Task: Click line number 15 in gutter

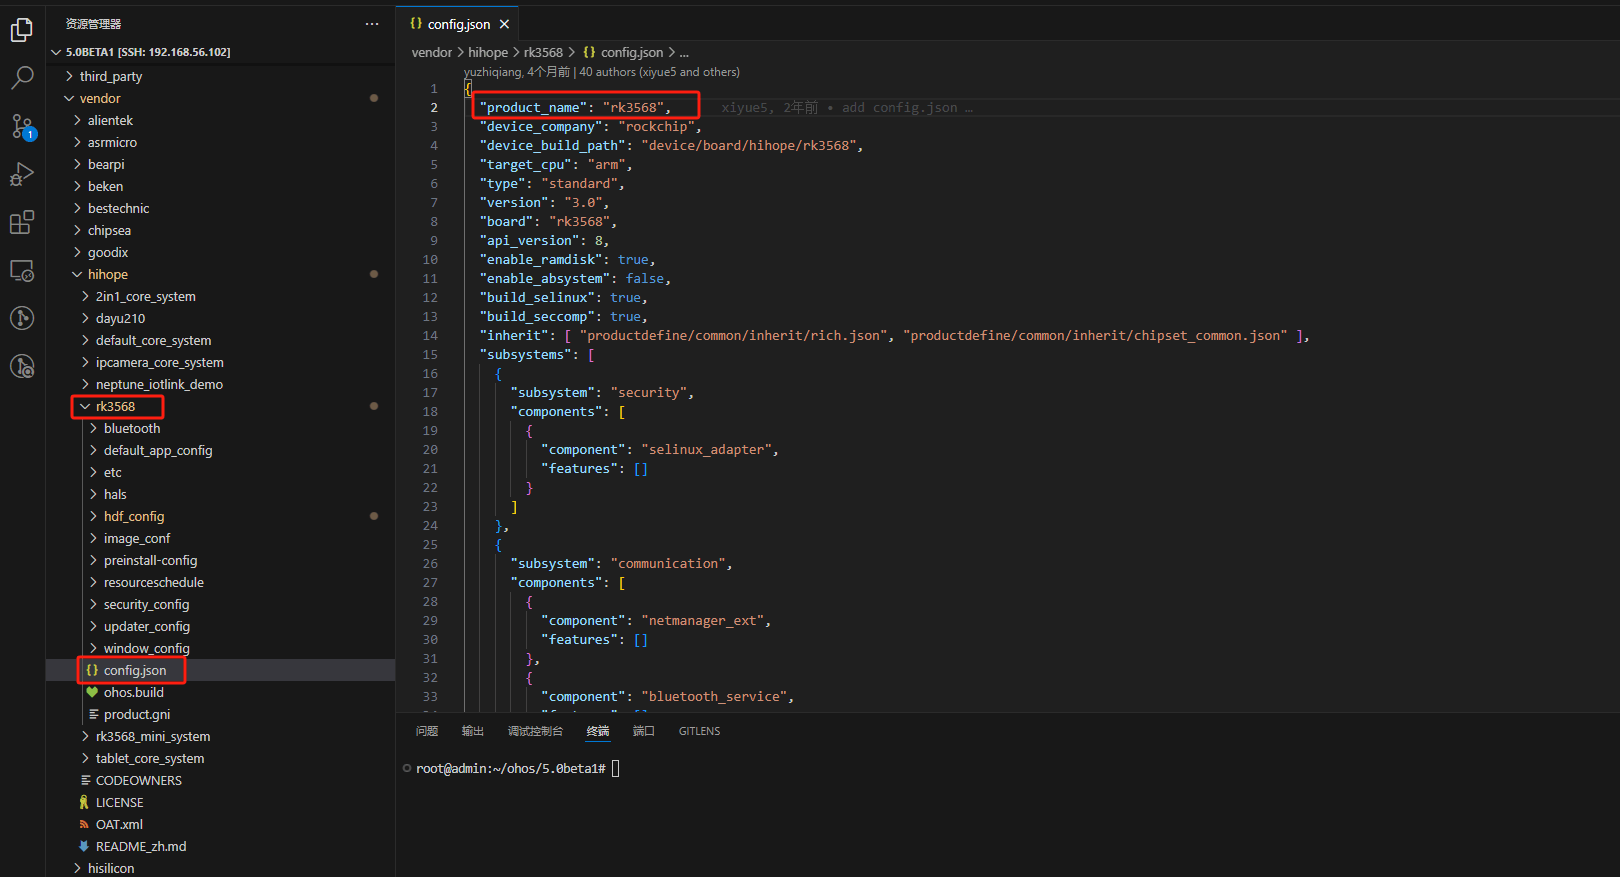Action: (x=430, y=354)
